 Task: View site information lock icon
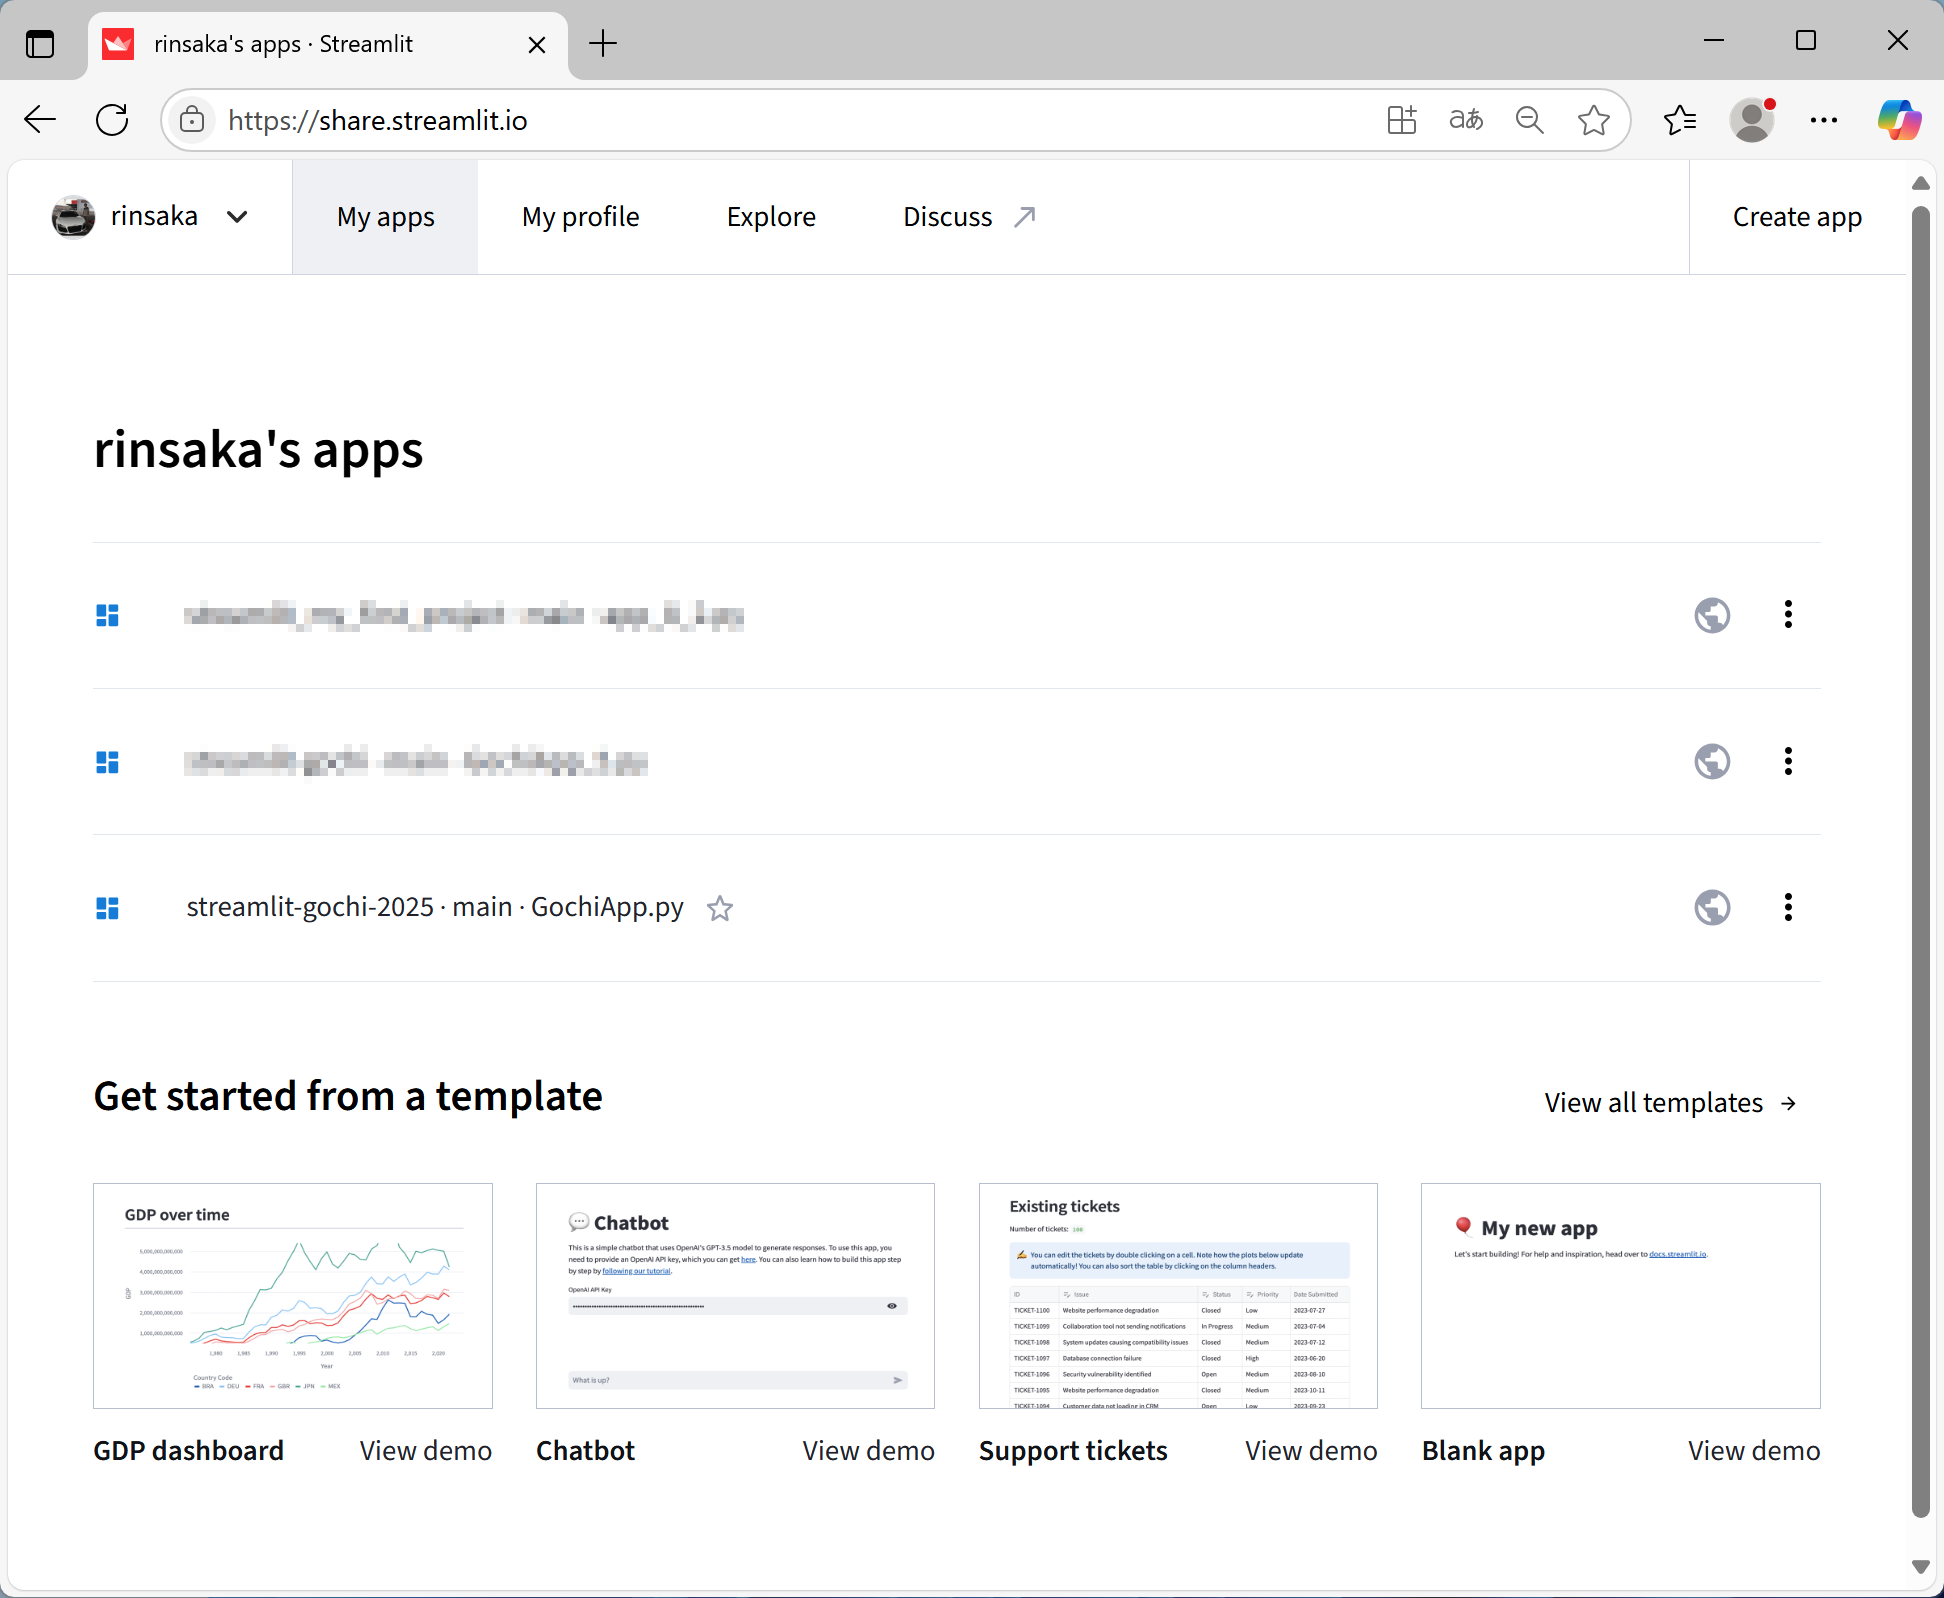[x=192, y=120]
